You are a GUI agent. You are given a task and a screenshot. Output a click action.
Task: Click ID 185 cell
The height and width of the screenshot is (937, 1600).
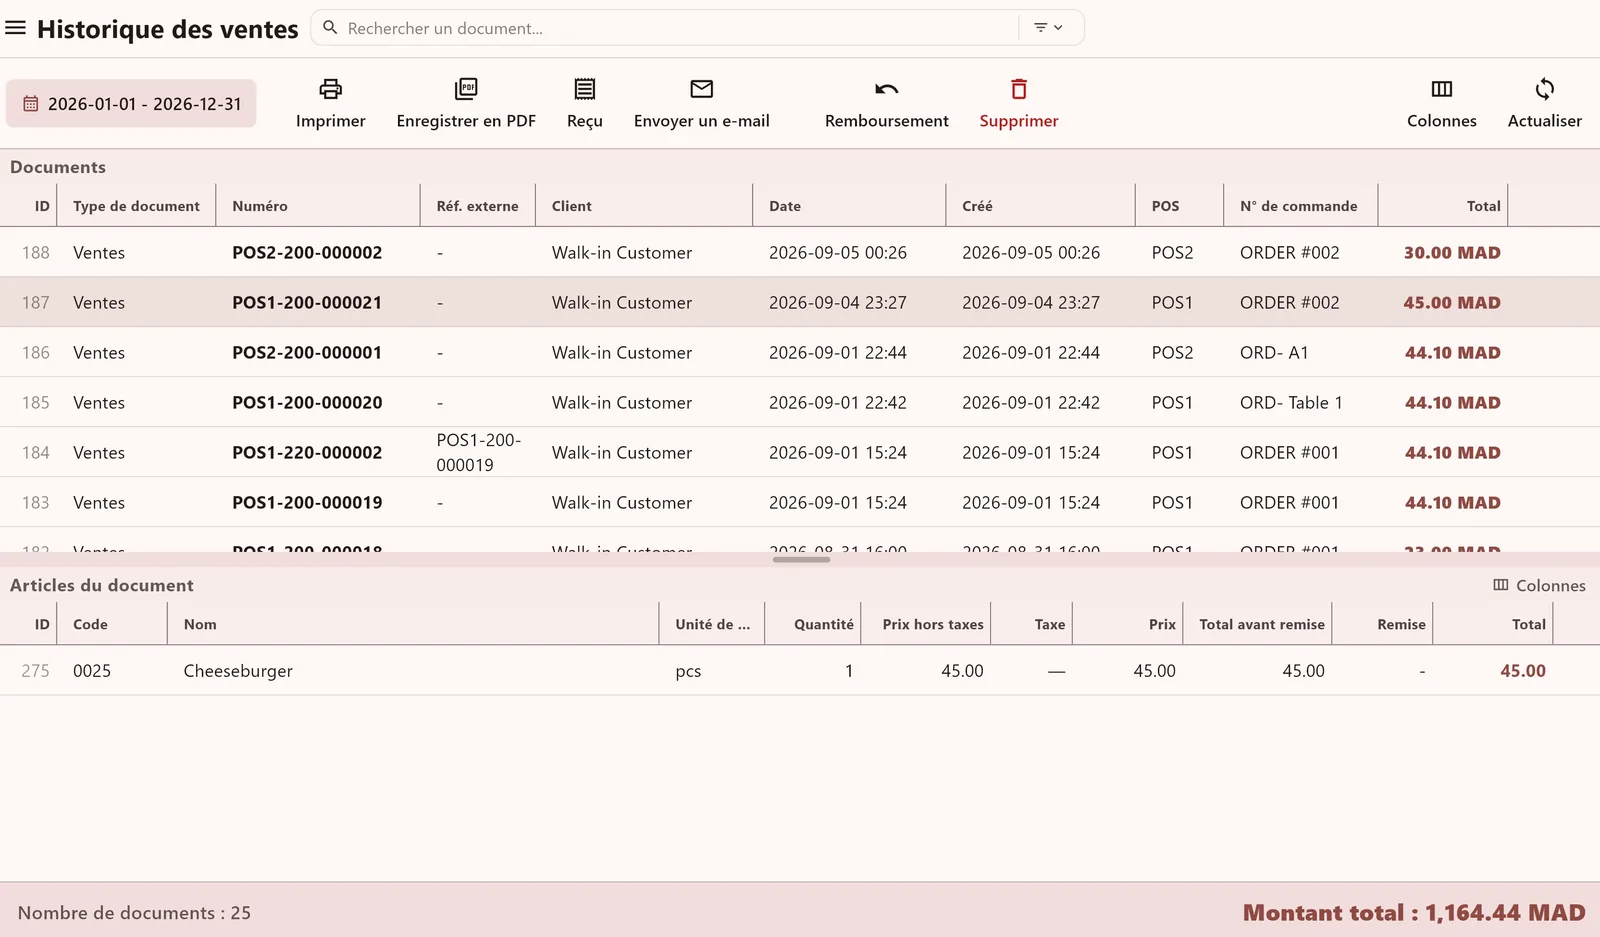tap(36, 403)
